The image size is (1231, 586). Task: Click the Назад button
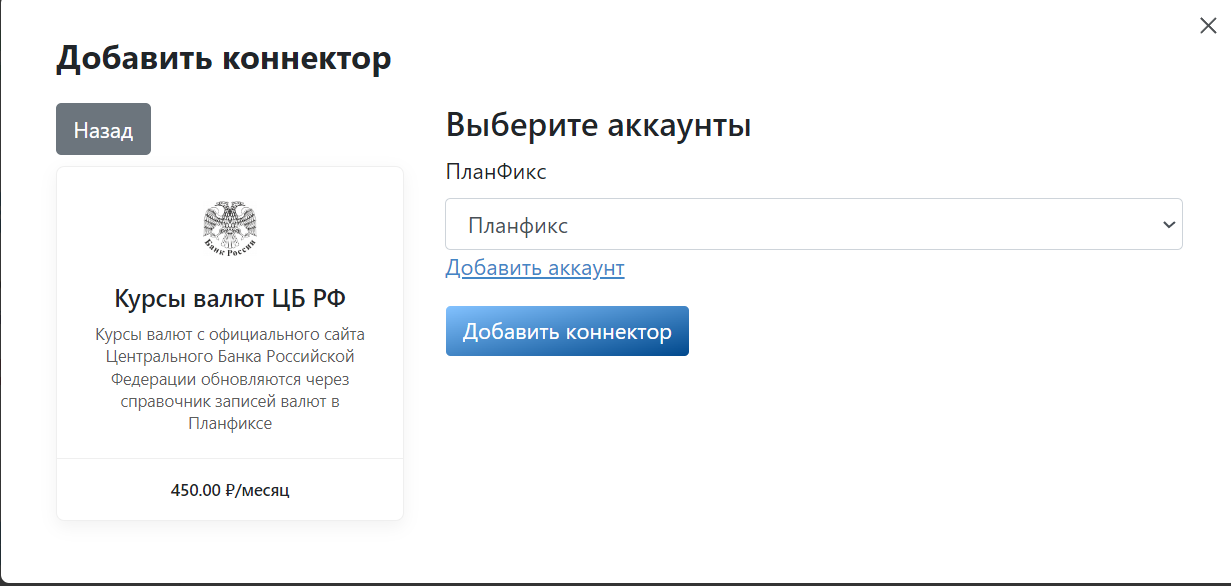tap(103, 129)
